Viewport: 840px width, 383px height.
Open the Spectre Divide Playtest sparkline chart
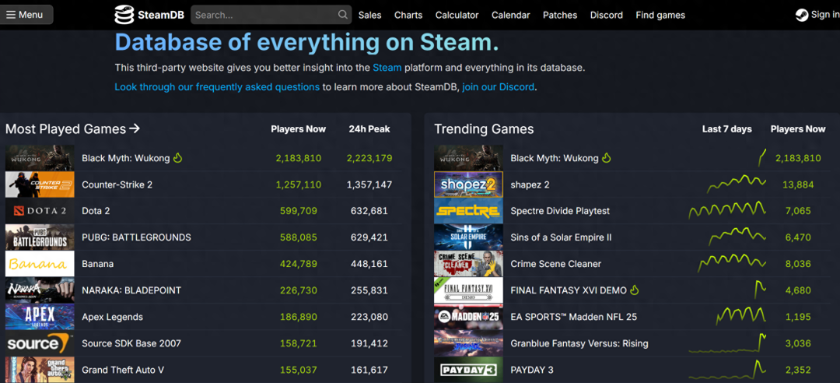point(728,211)
